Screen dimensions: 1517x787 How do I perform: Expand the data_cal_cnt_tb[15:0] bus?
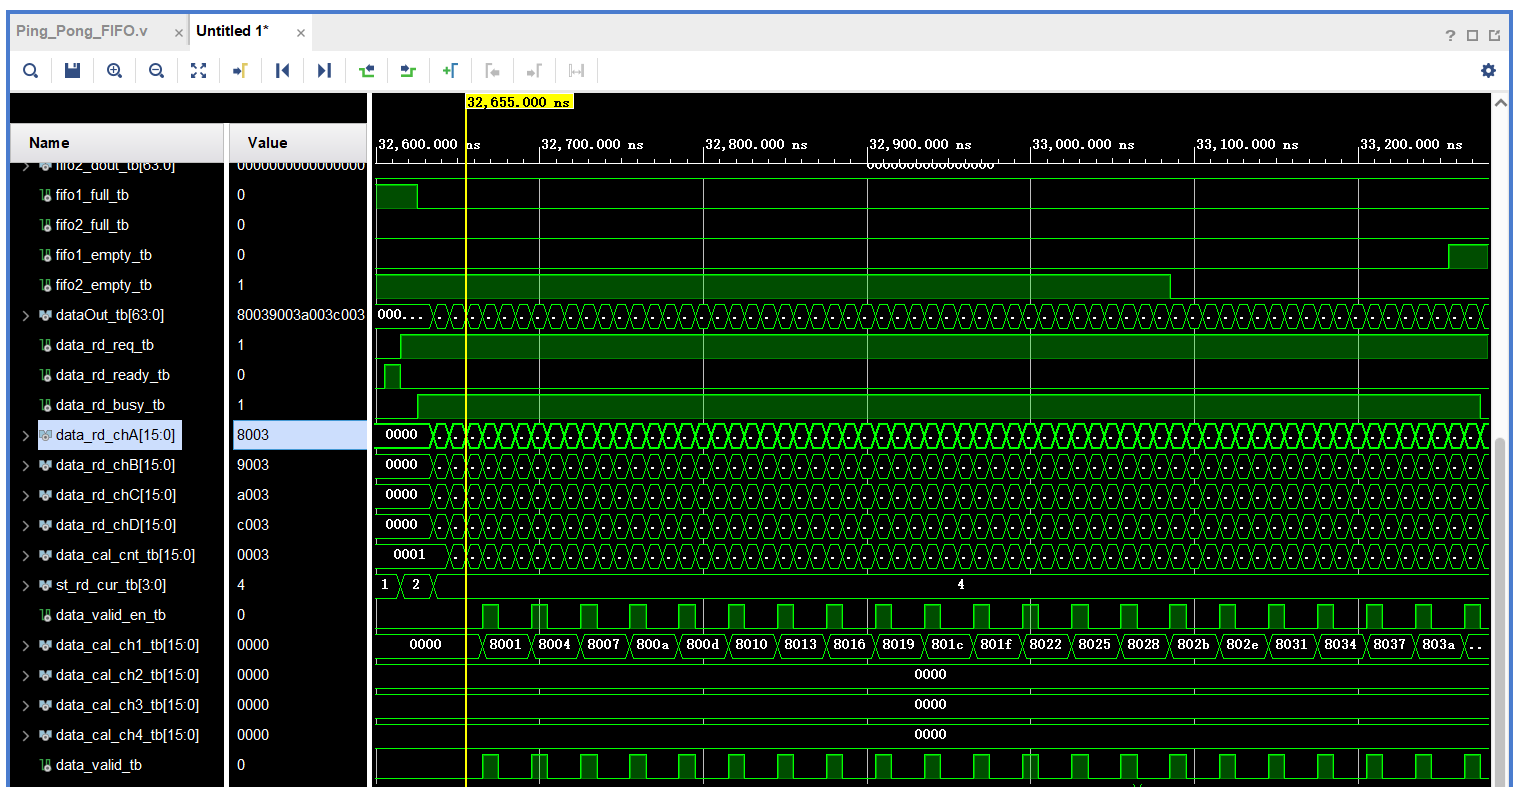(26, 555)
